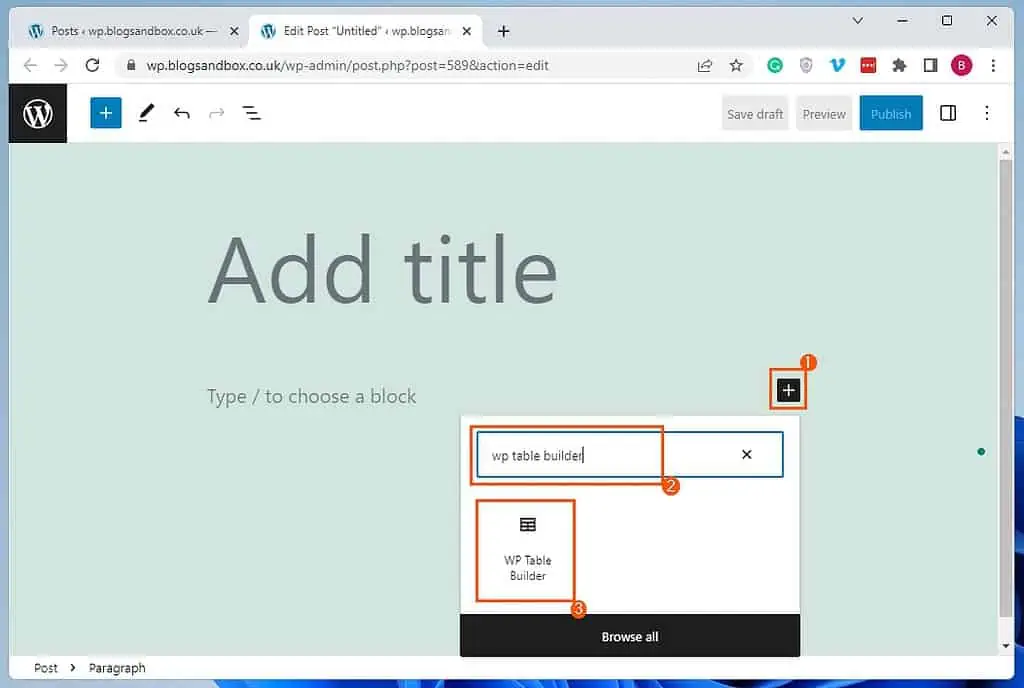Select the Tools pencil icon
The width and height of the screenshot is (1024, 688).
pyautogui.click(x=146, y=113)
